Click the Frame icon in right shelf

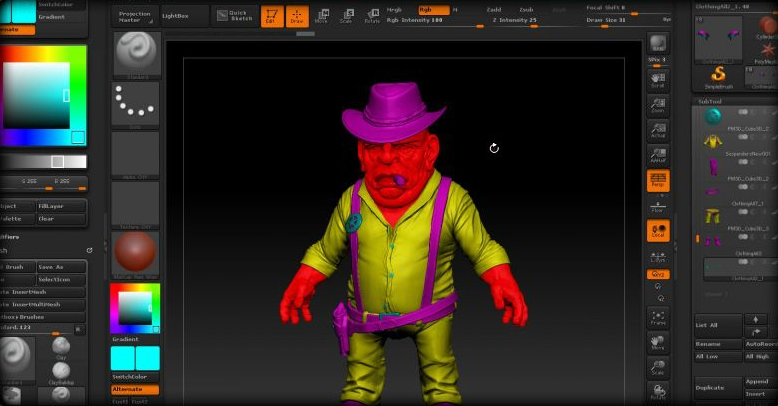(658, 318)
